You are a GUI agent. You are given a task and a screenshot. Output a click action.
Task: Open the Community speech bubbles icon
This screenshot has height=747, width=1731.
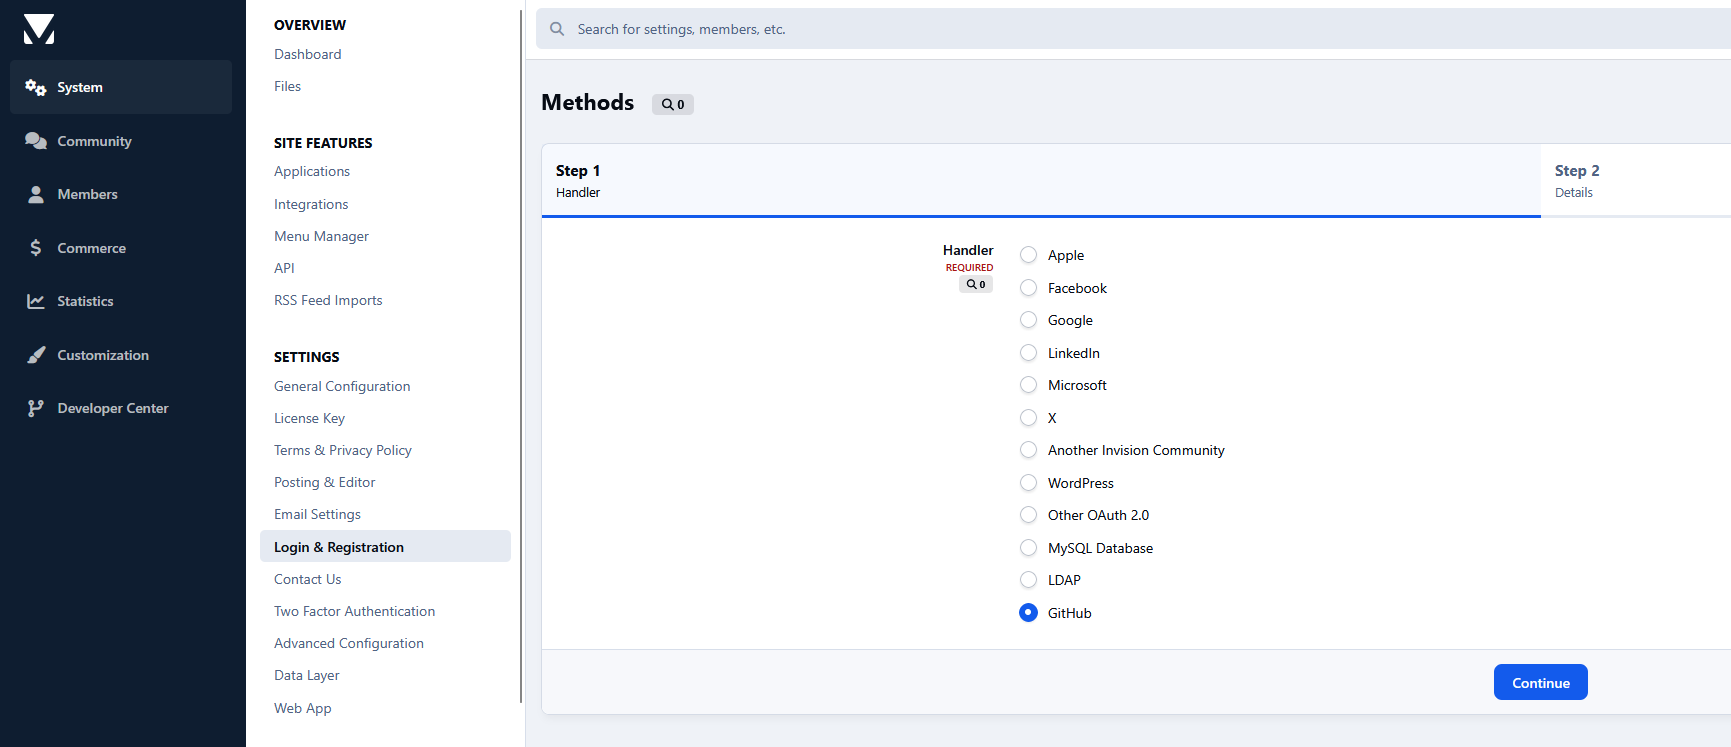[x=36, y=141]
